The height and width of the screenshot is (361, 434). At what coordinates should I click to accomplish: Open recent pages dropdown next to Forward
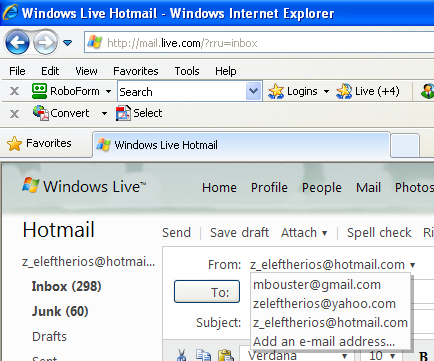68,43
